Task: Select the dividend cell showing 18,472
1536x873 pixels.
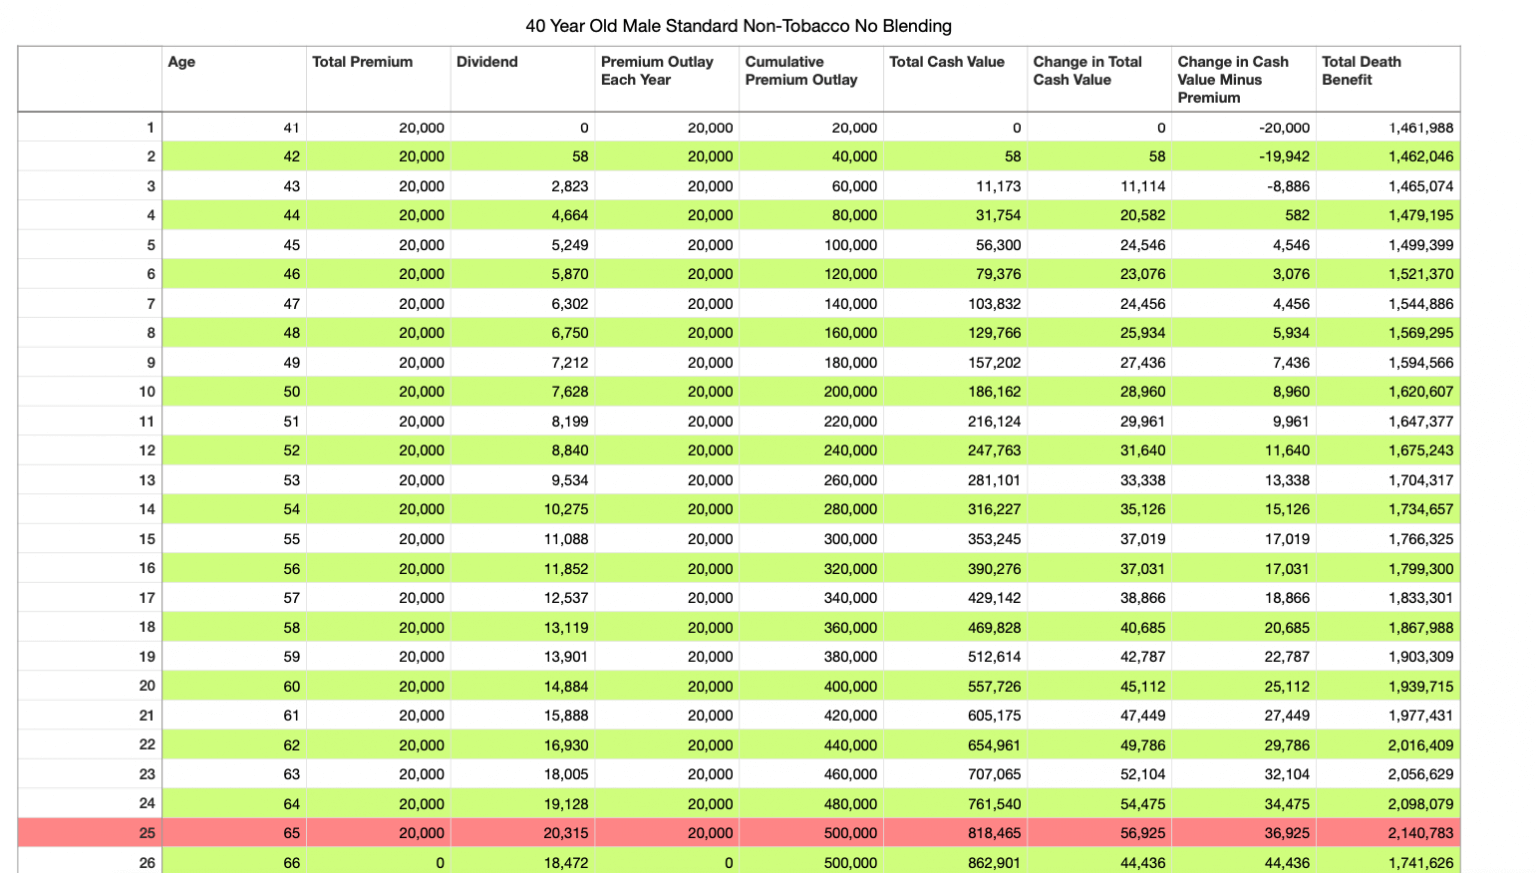Action: pyautogui.click(x=565, y=862)
